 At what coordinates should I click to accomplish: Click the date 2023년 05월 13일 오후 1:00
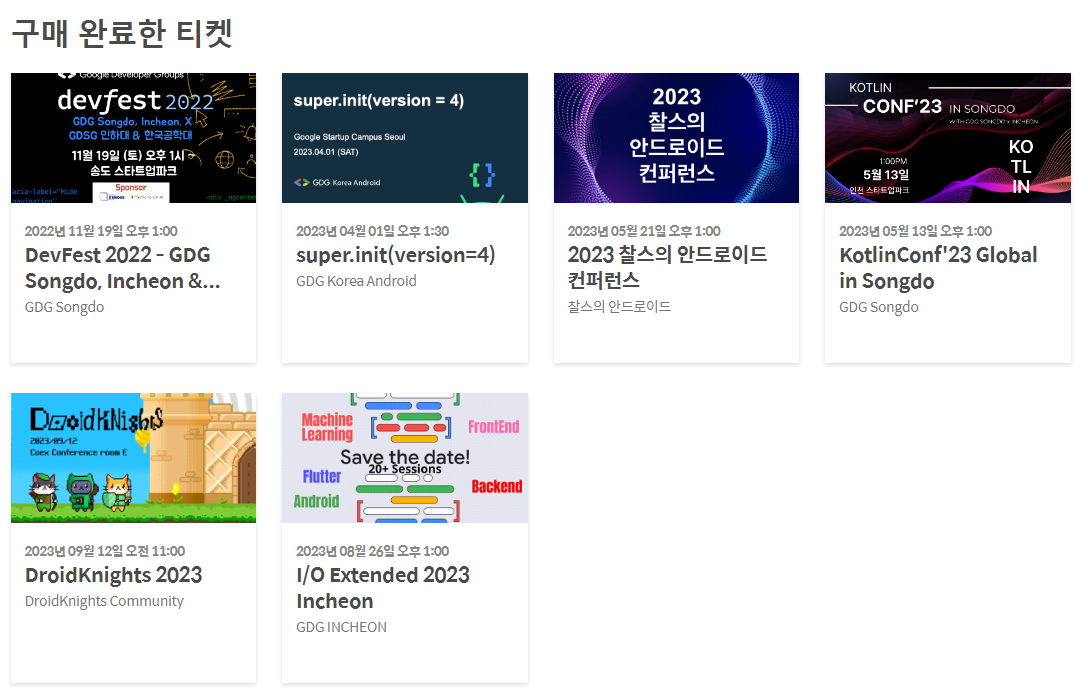tap(915, 231)
